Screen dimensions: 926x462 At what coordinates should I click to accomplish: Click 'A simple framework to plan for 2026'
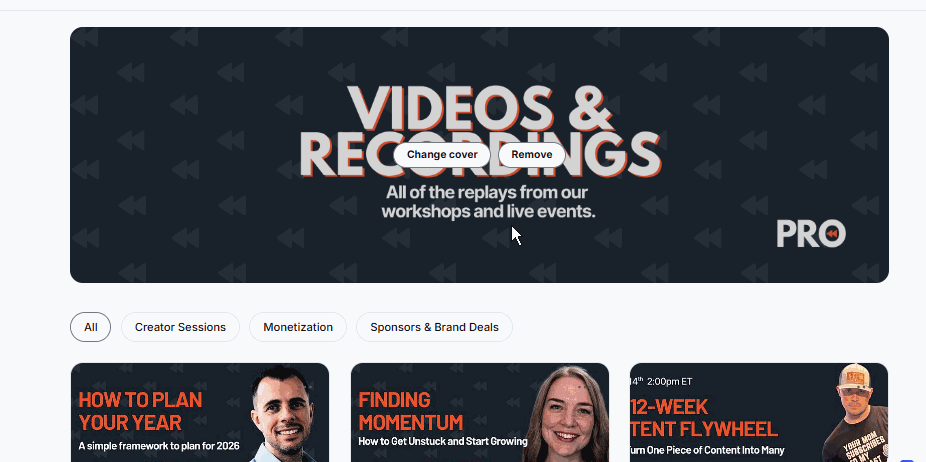[159, 446]
